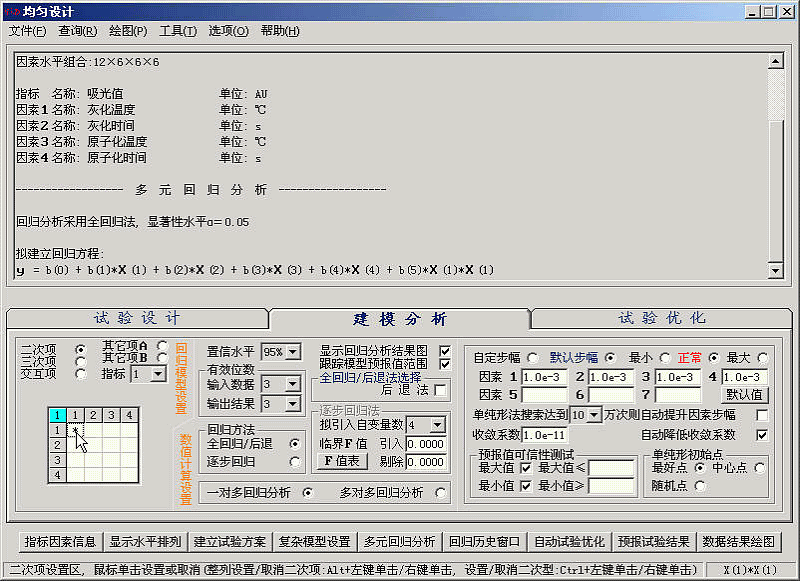Enable the 后退法 checkbox
This screenshot has height=581, width=800.
[440, 390]
